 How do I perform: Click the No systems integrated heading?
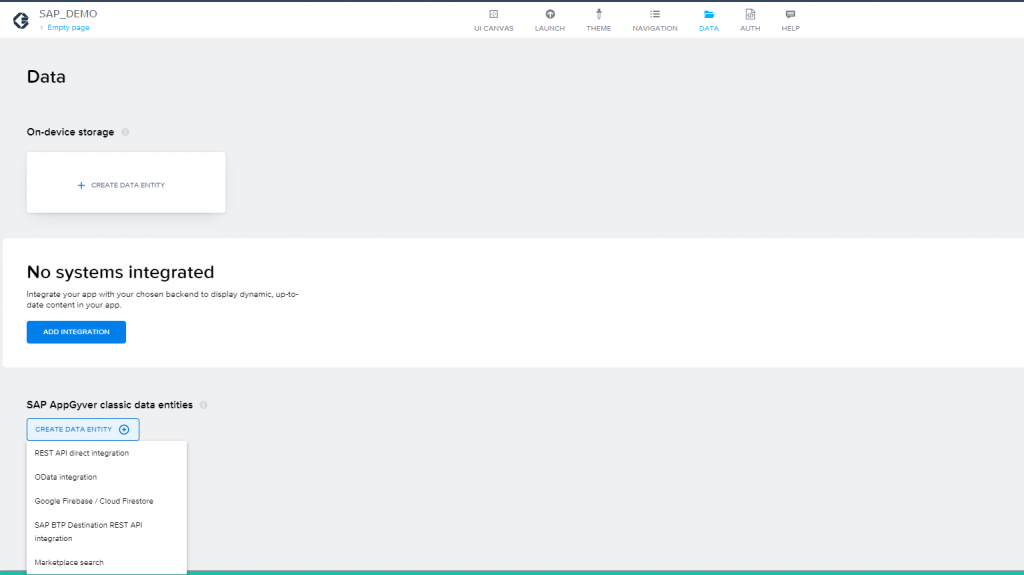coord(120,272)
